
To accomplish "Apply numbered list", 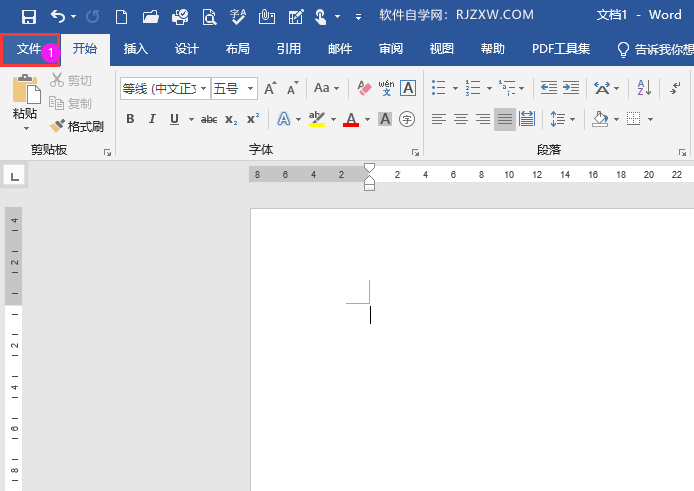I will coord(473,88).
